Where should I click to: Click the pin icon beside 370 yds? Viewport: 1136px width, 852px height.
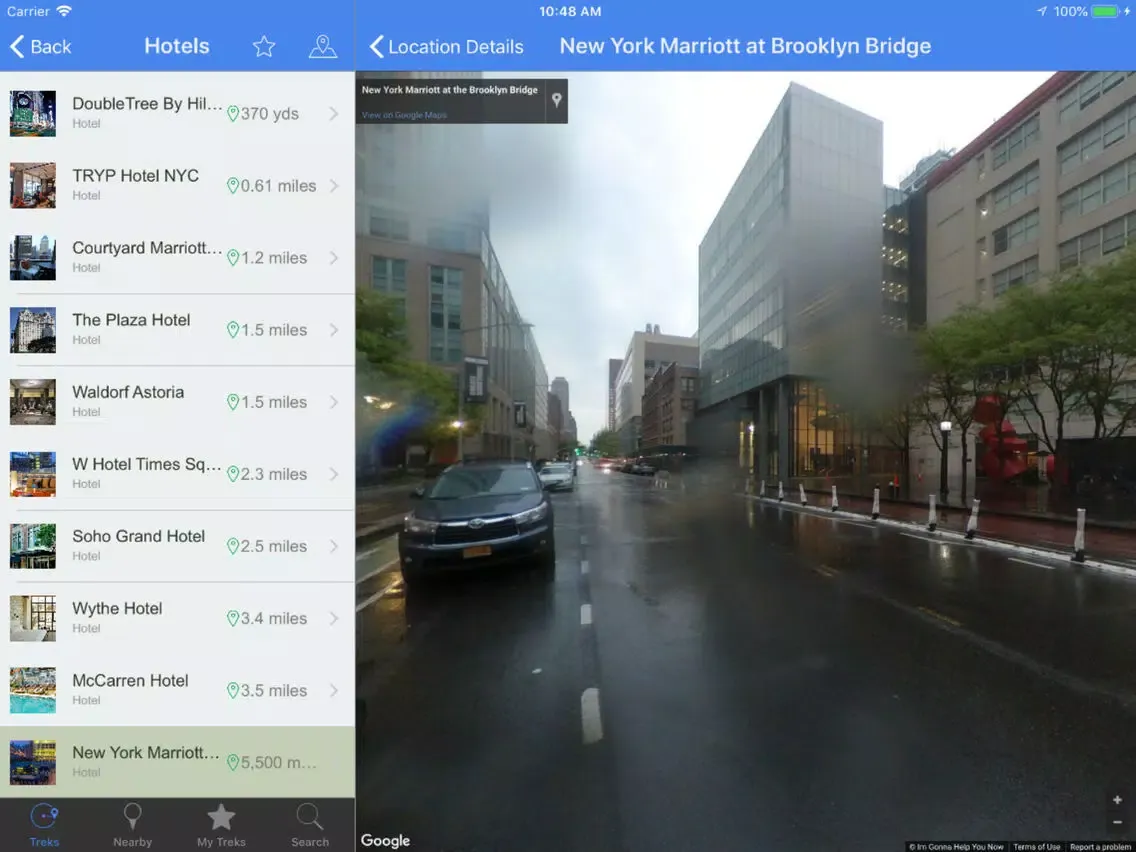click(x=233, y=114)
